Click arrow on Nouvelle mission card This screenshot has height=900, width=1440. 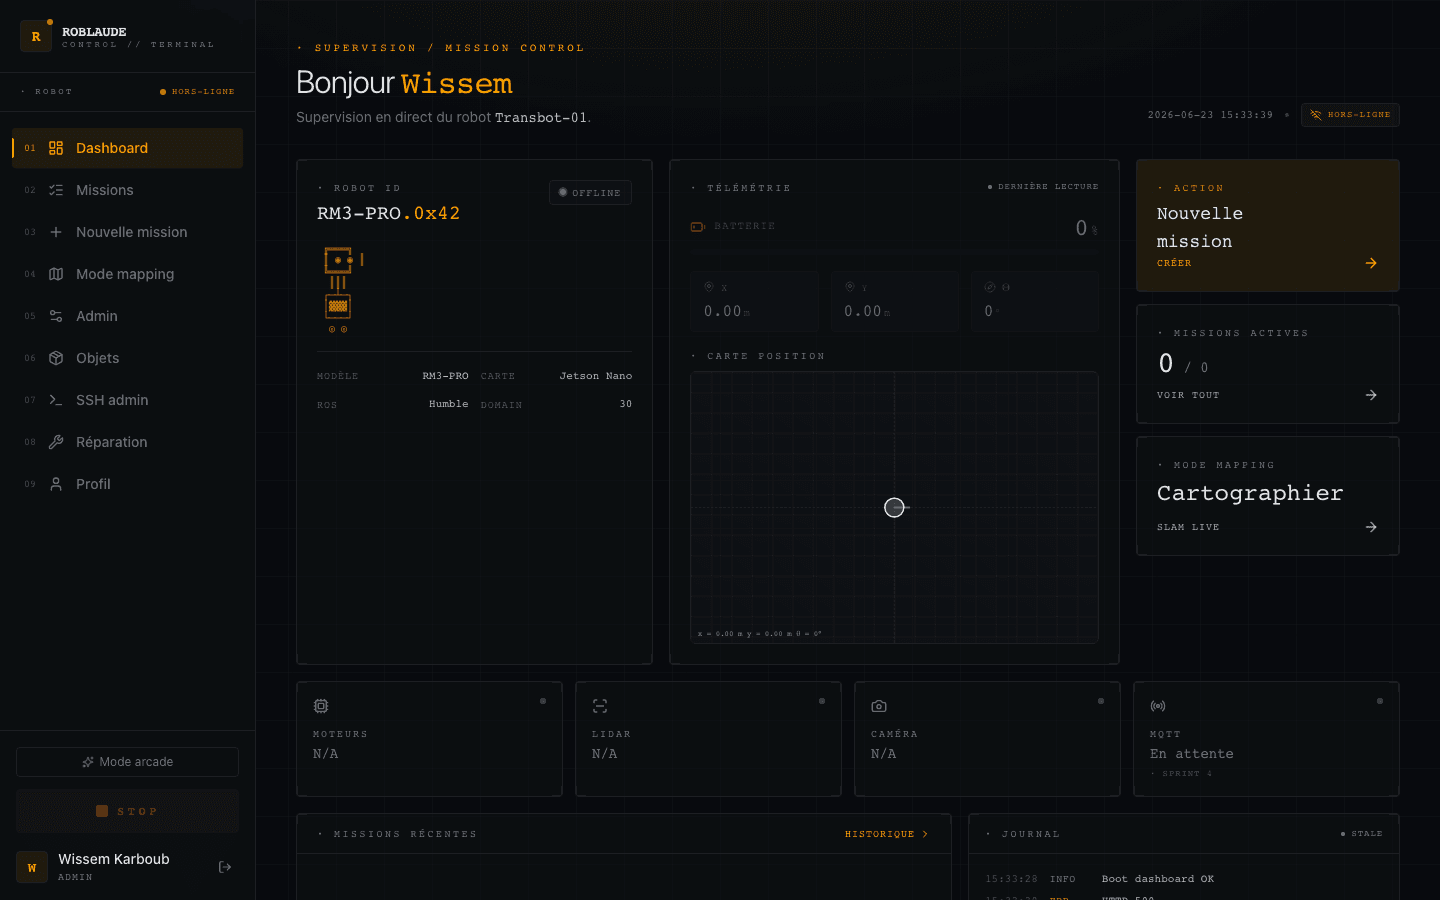[x=1371, y=263]
